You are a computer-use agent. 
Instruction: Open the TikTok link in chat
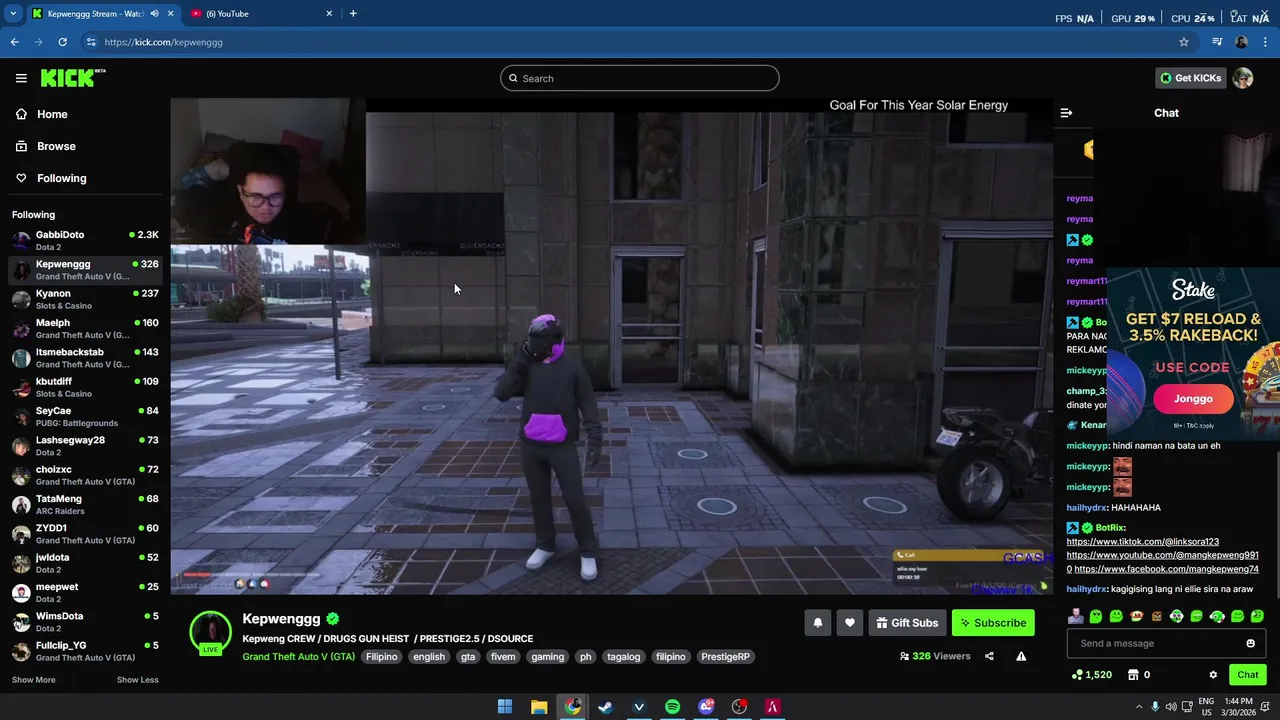tap(1142, 542)
